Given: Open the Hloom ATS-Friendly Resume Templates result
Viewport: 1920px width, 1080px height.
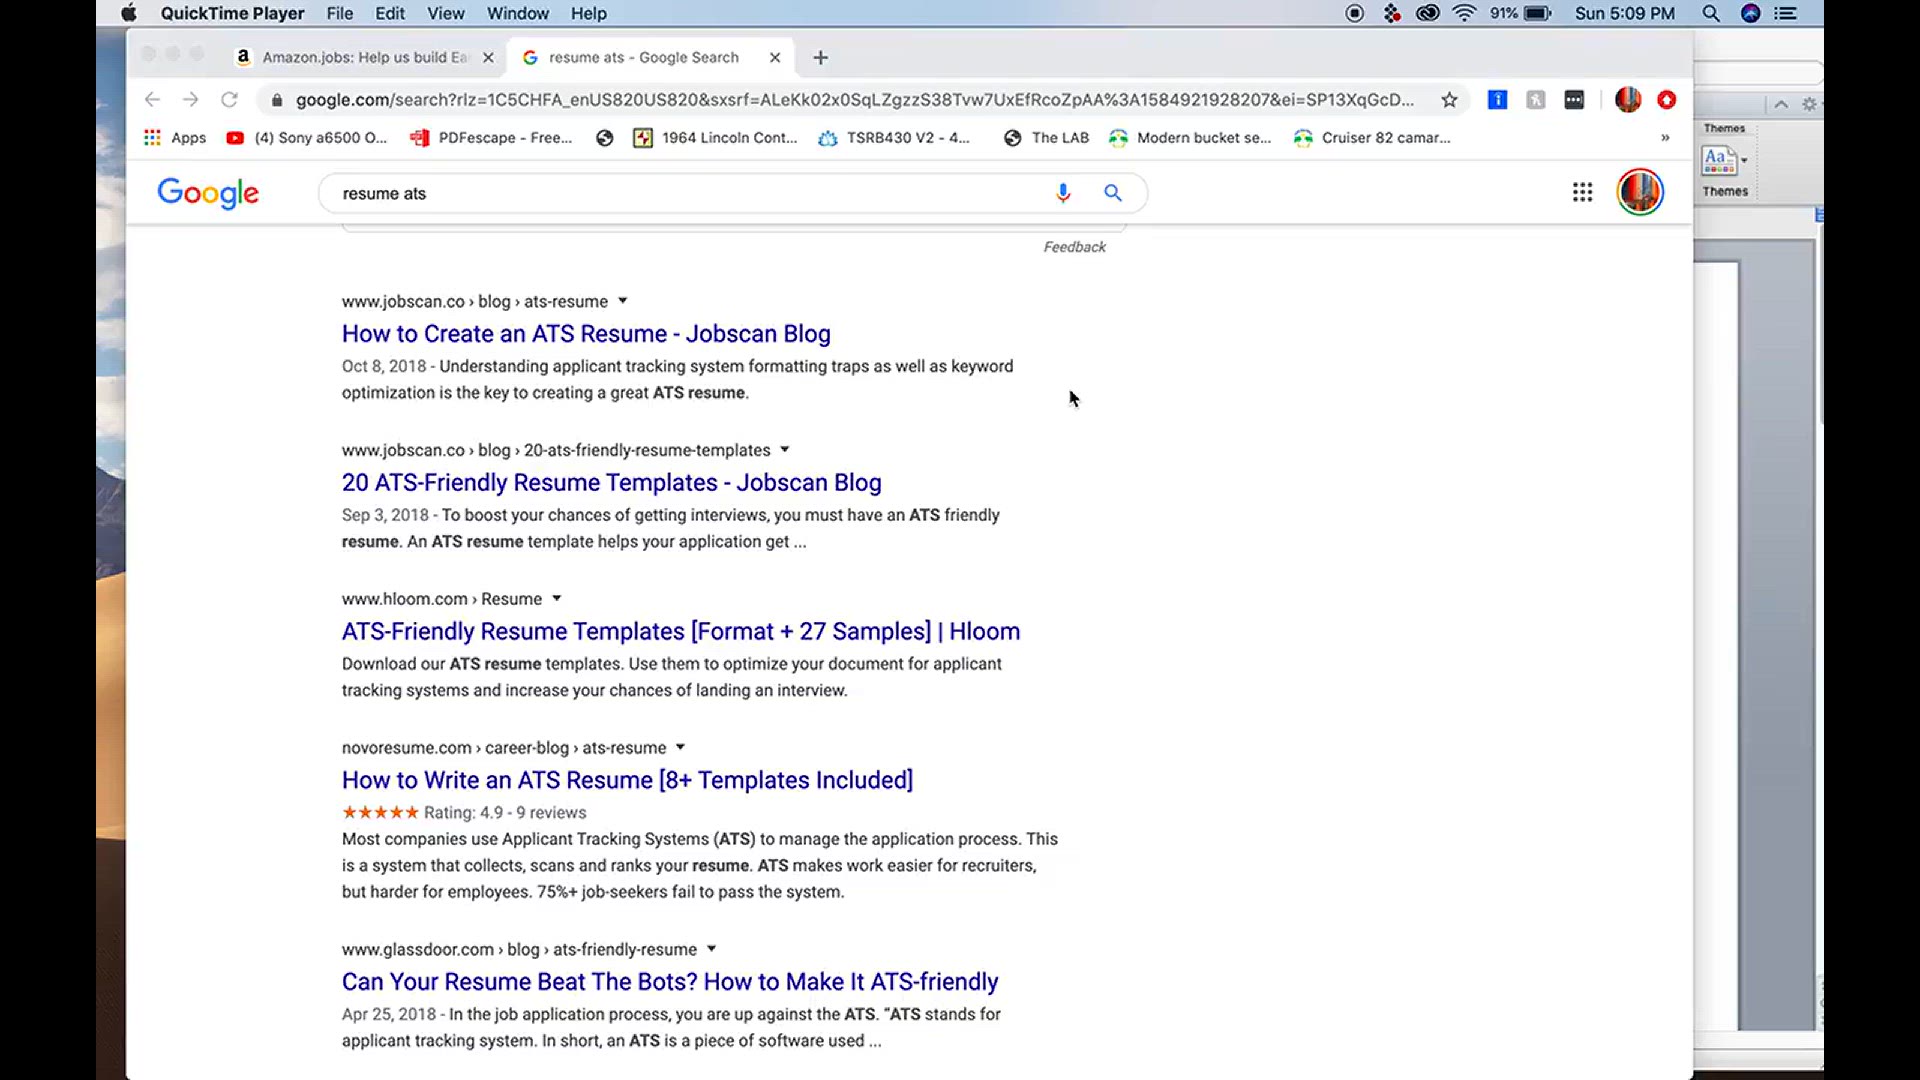Looking at the screenshot, I should [x=681, y=632].
